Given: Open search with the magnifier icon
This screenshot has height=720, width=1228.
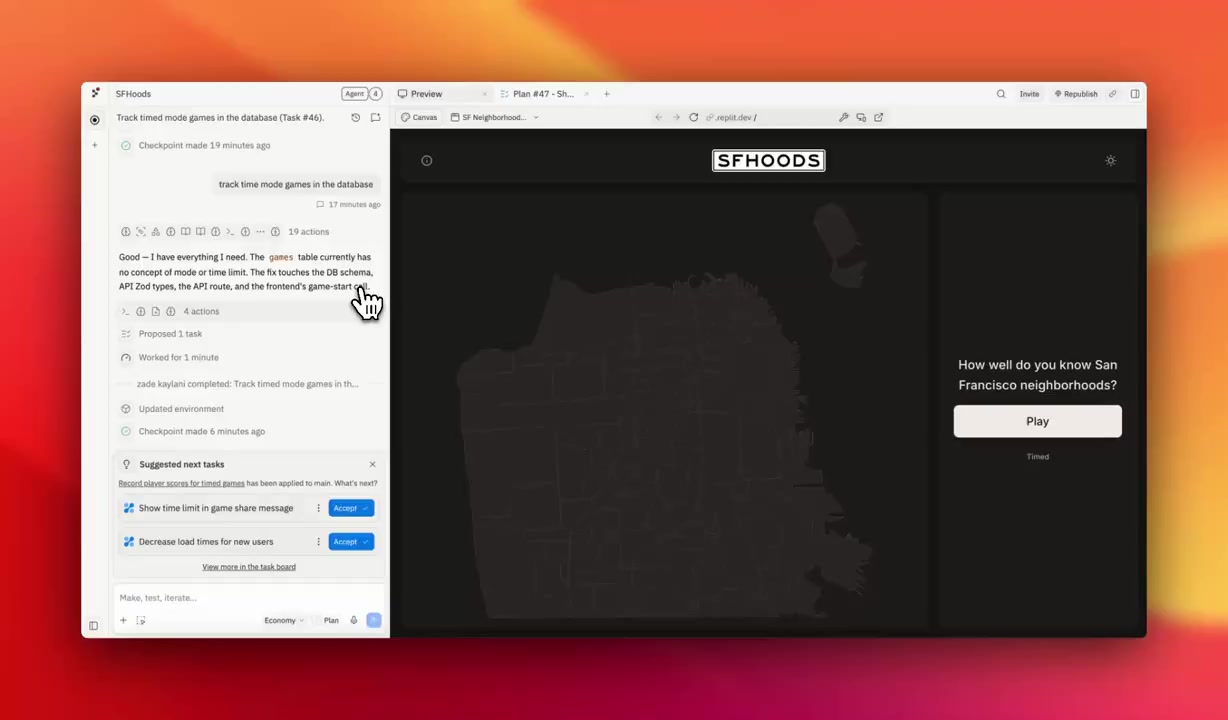Looking at the screenshot, I should click(1001, 94).
